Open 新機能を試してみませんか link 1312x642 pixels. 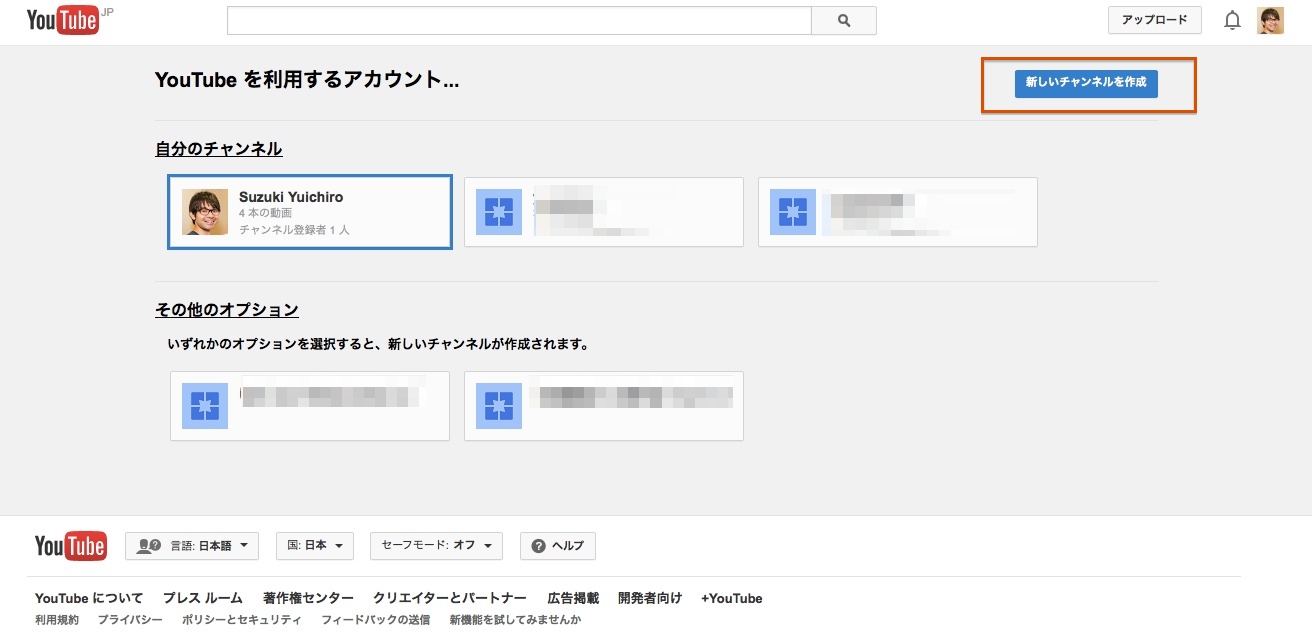[x=515, y=620]
